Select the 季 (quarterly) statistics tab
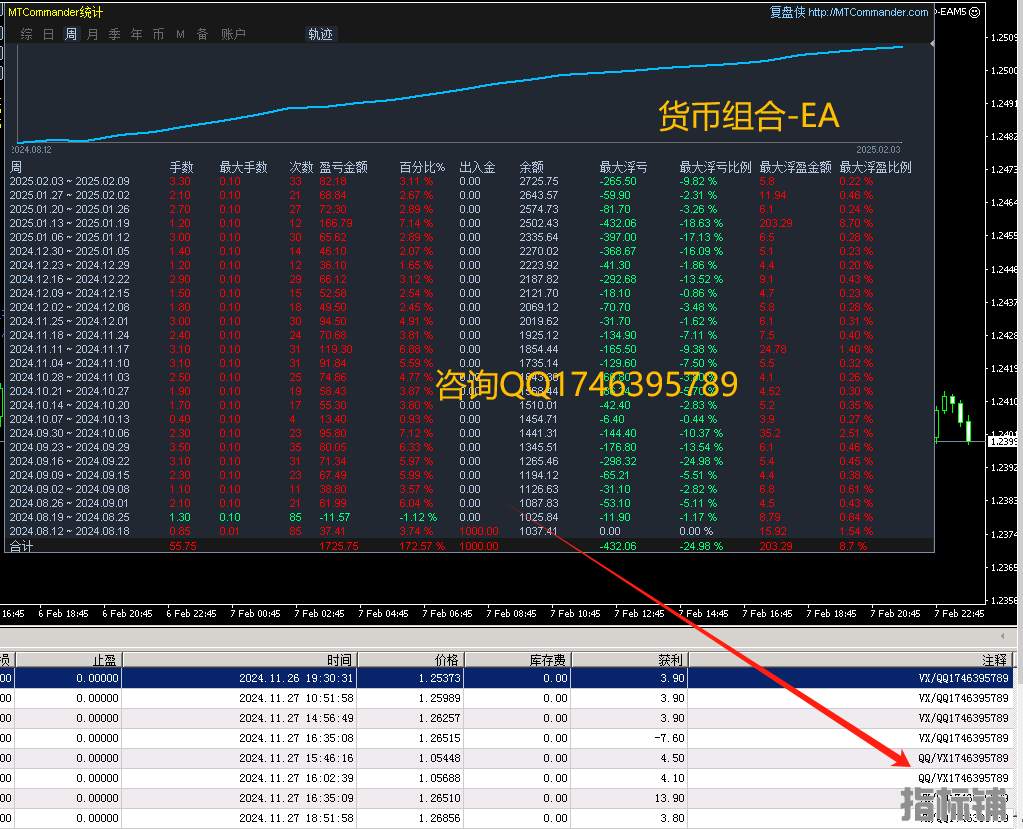This screenshot has height=829, width=1023. tap(114, 34)
